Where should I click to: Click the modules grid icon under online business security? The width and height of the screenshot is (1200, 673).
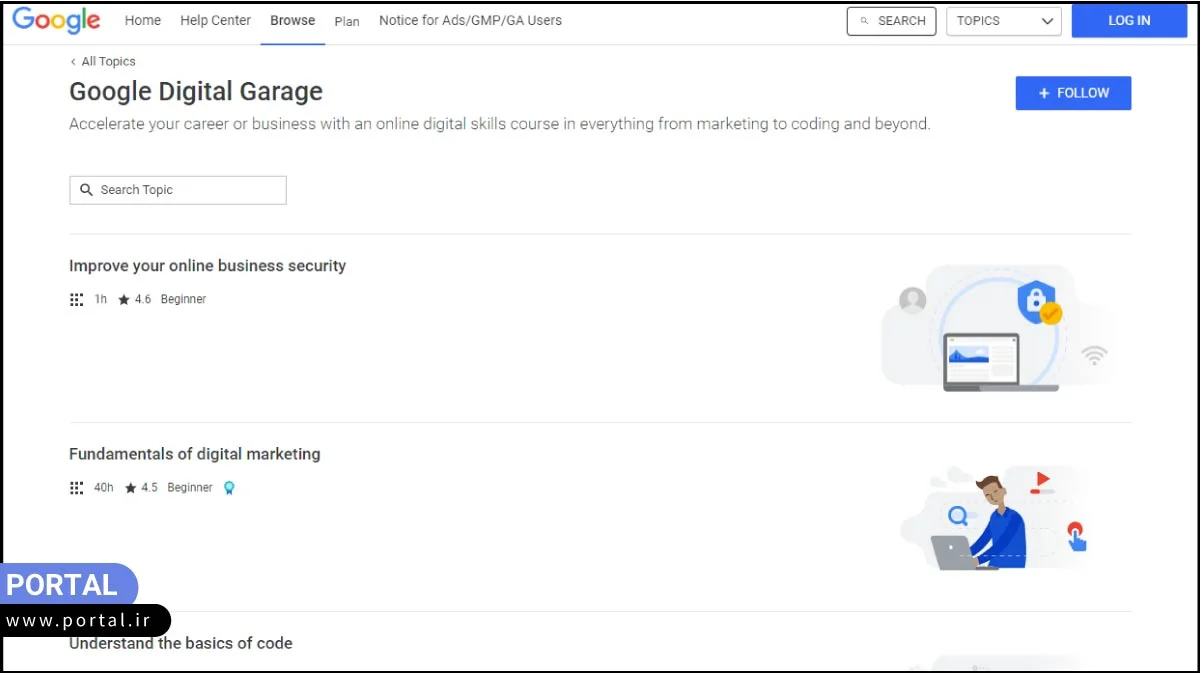tap(77, 298)
